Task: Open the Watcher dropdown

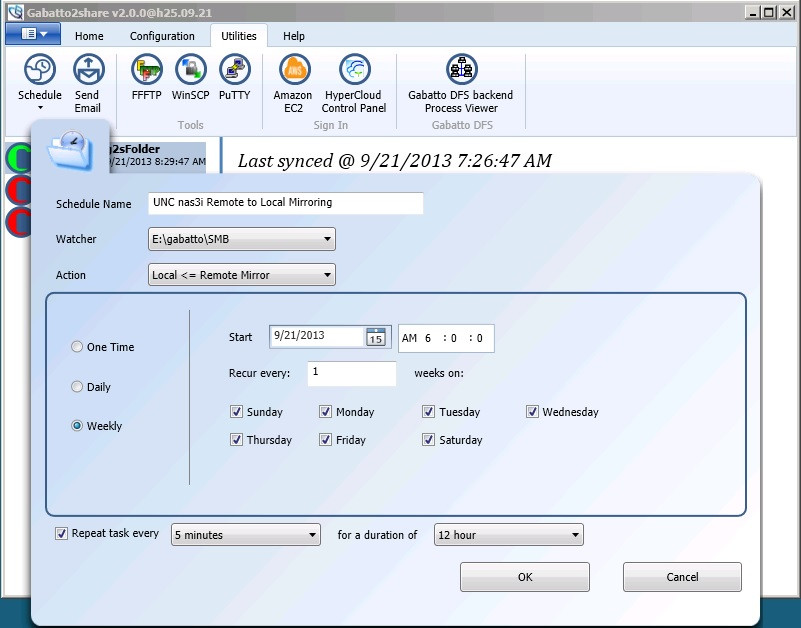Action: coord(242,239)
